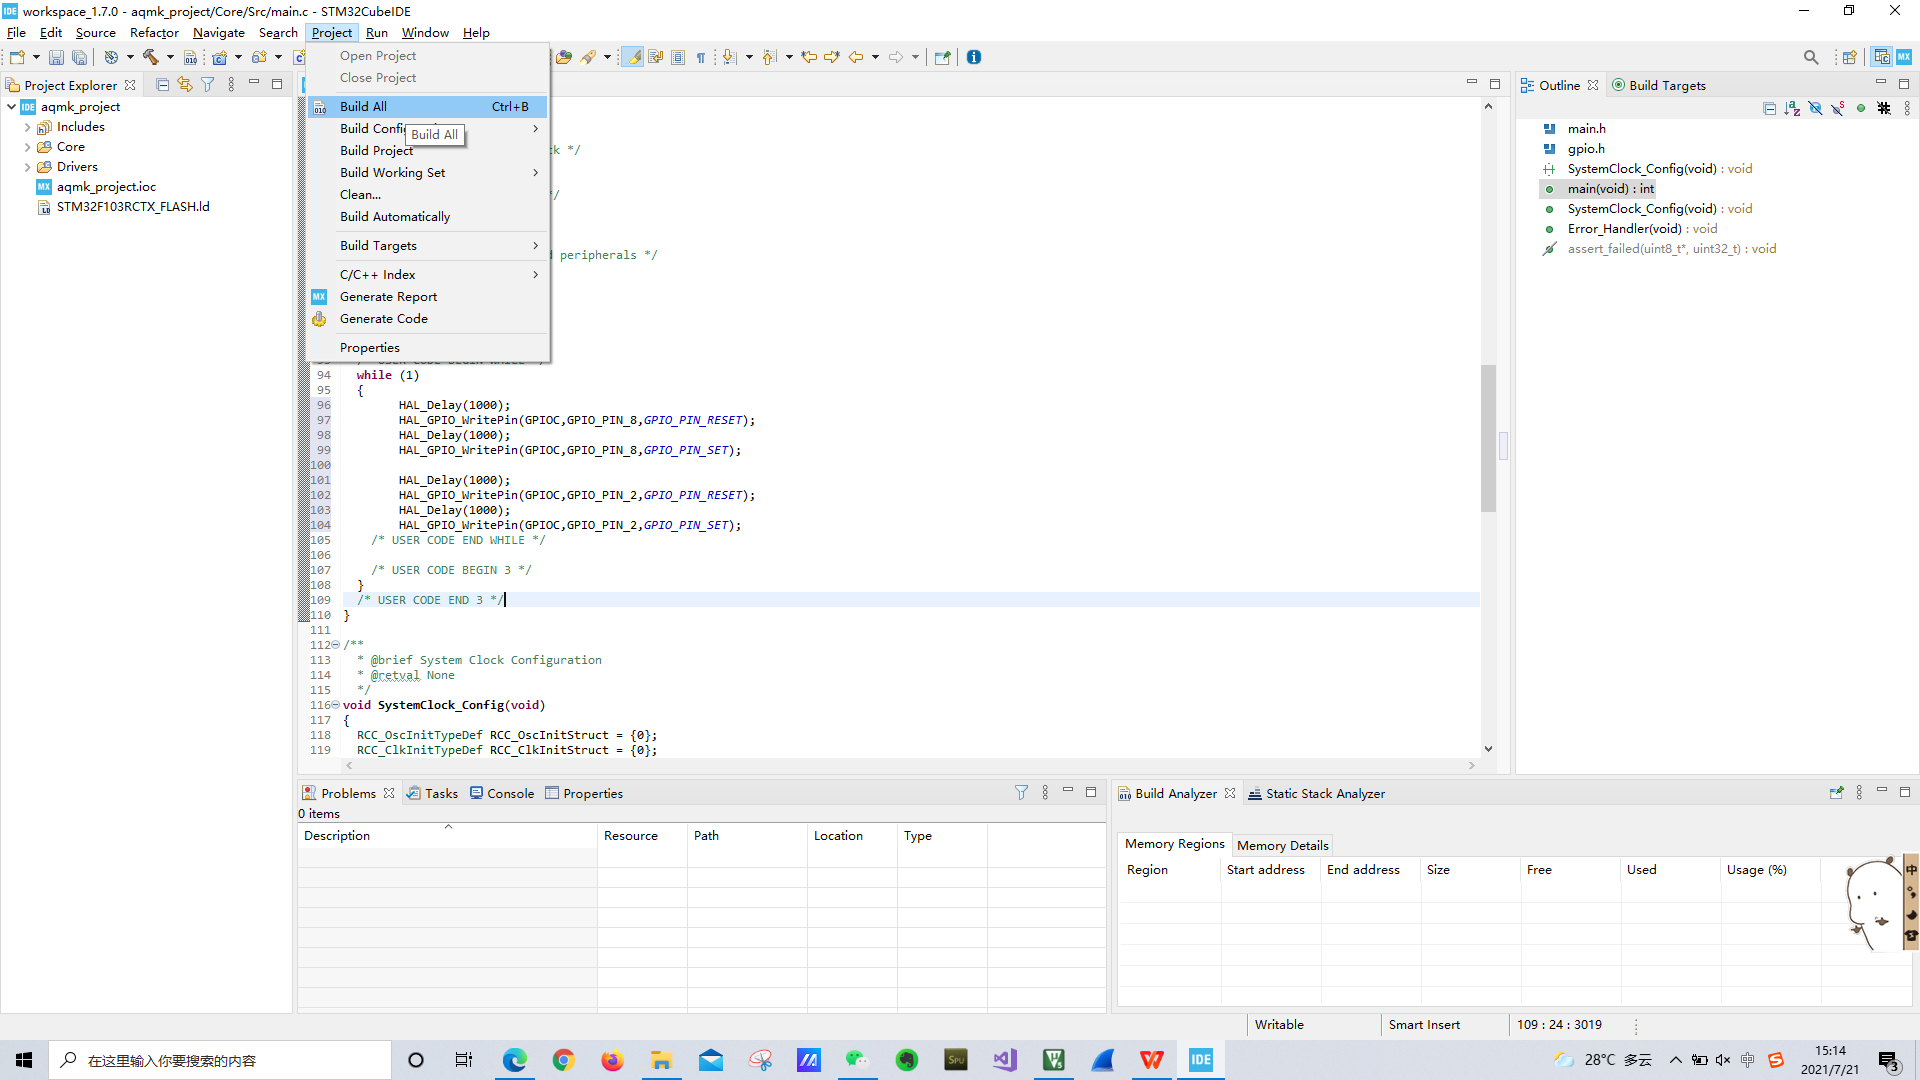Open project Properties menu entry
The width and height of the screenshot is (1920, 1080).
428,348
